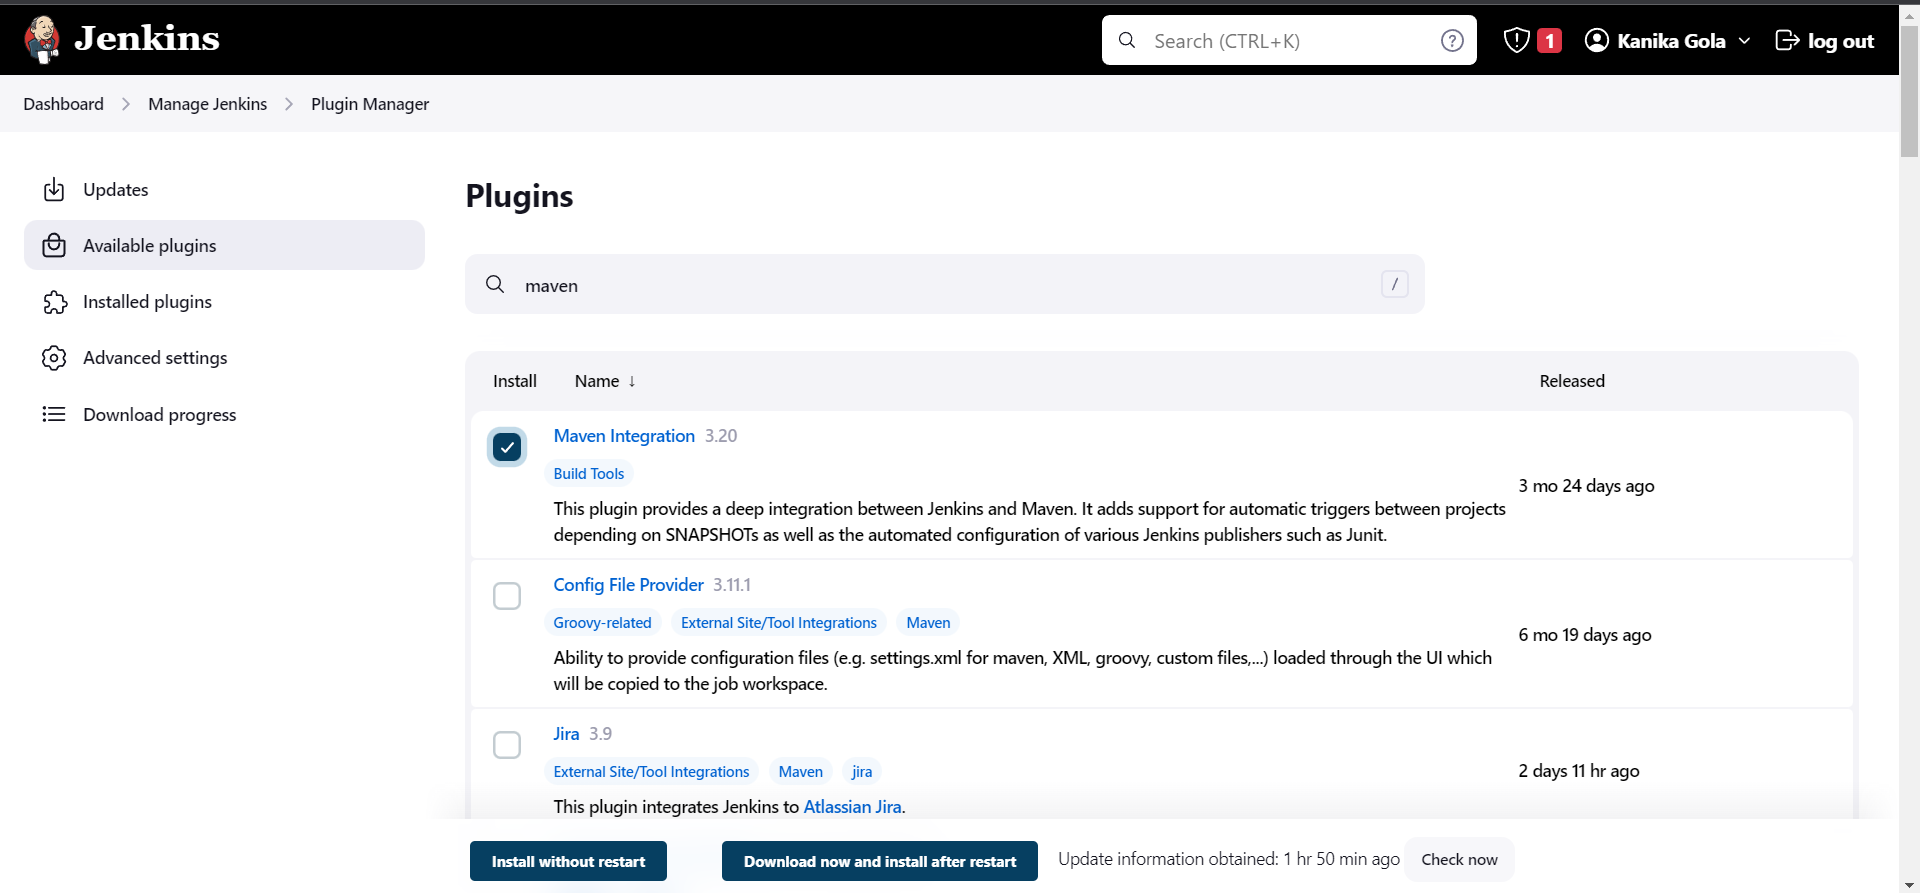The image size is (1920, 893).
Task: Click the Install column header
Action: (x=515, y=381)
